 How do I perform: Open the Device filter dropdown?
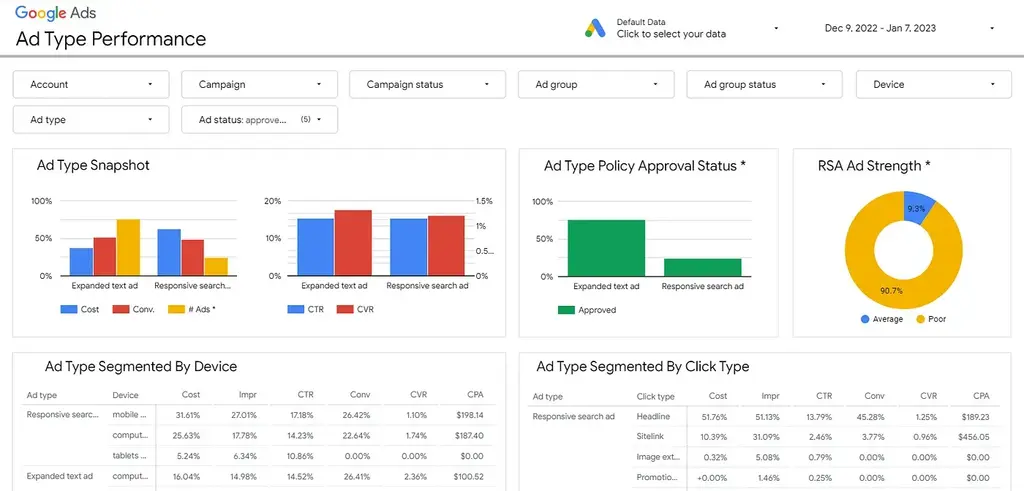point(933,85)
